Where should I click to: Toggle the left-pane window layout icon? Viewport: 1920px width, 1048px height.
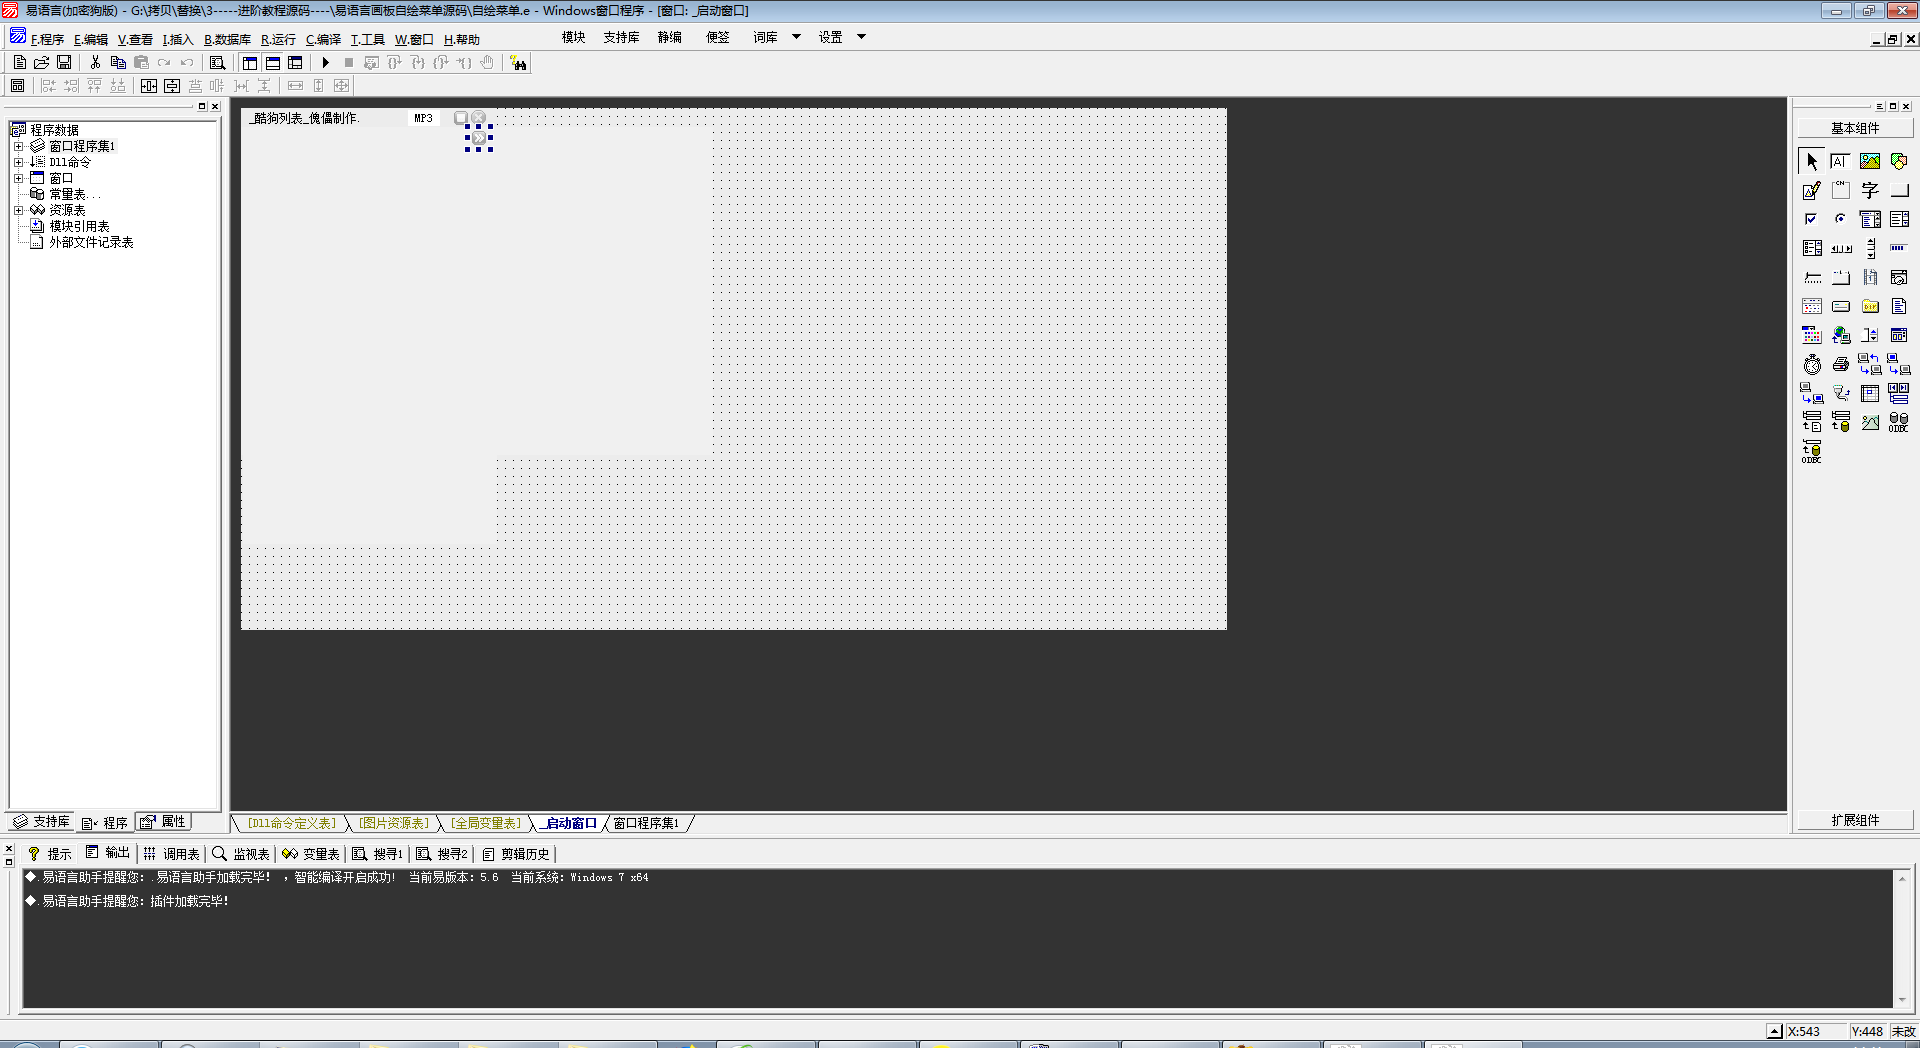point(250,63)
